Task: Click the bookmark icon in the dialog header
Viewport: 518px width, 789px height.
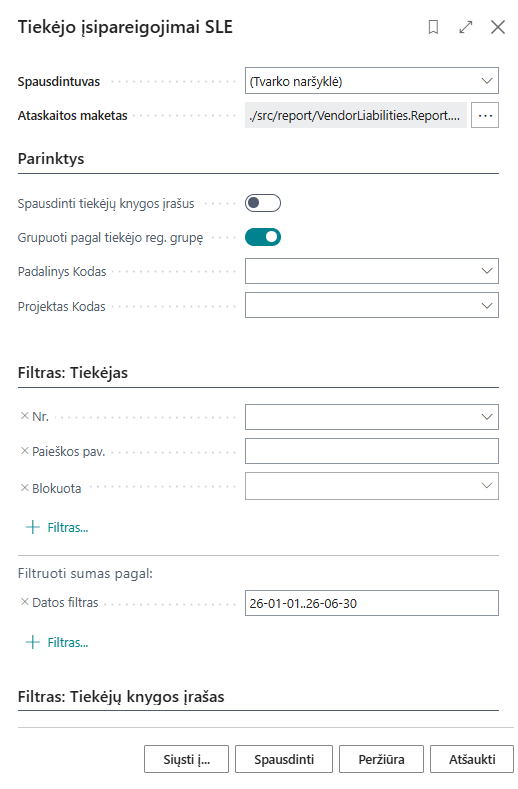Action: click(x=433, y=27)
